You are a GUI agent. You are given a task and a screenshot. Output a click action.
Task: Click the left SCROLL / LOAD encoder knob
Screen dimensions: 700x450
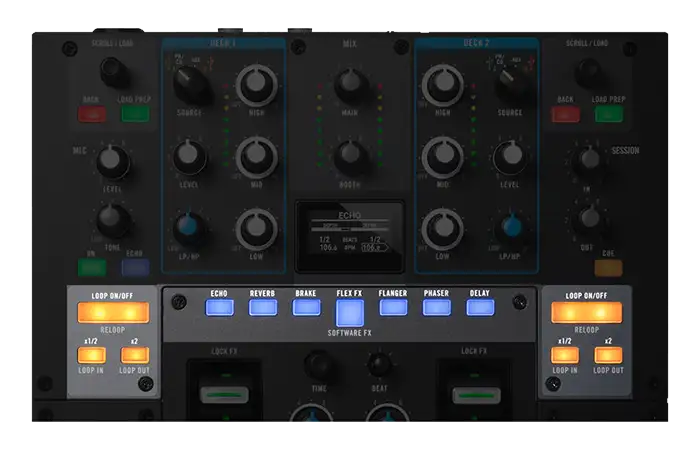114,71
